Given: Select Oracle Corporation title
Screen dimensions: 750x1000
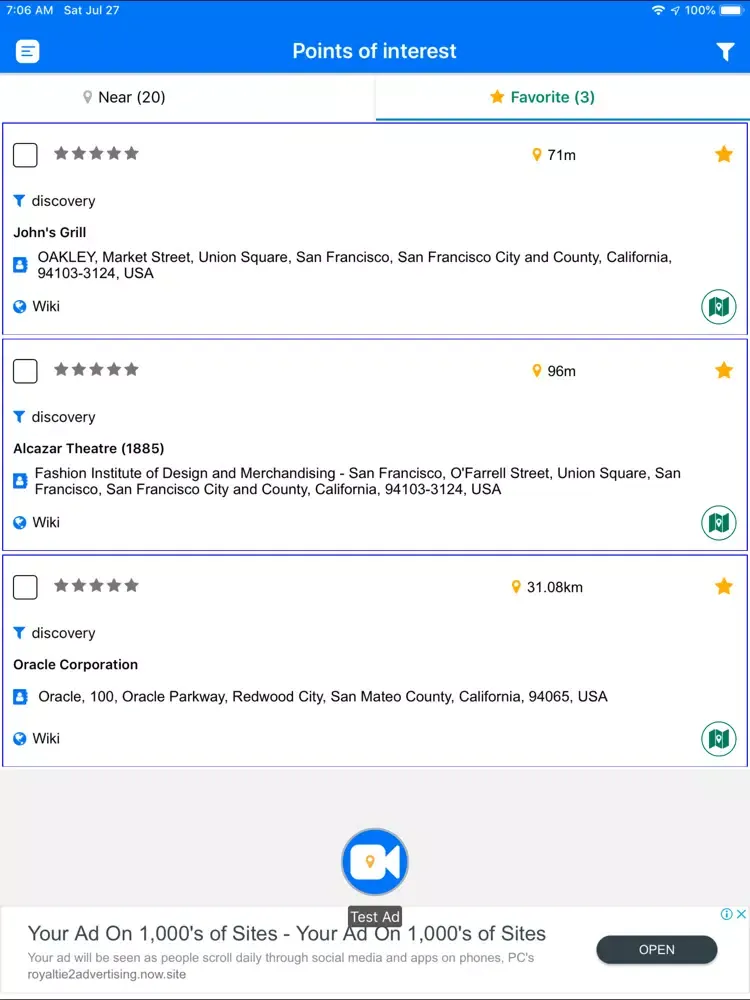Looking at the screenshot, I should (76, 665).
